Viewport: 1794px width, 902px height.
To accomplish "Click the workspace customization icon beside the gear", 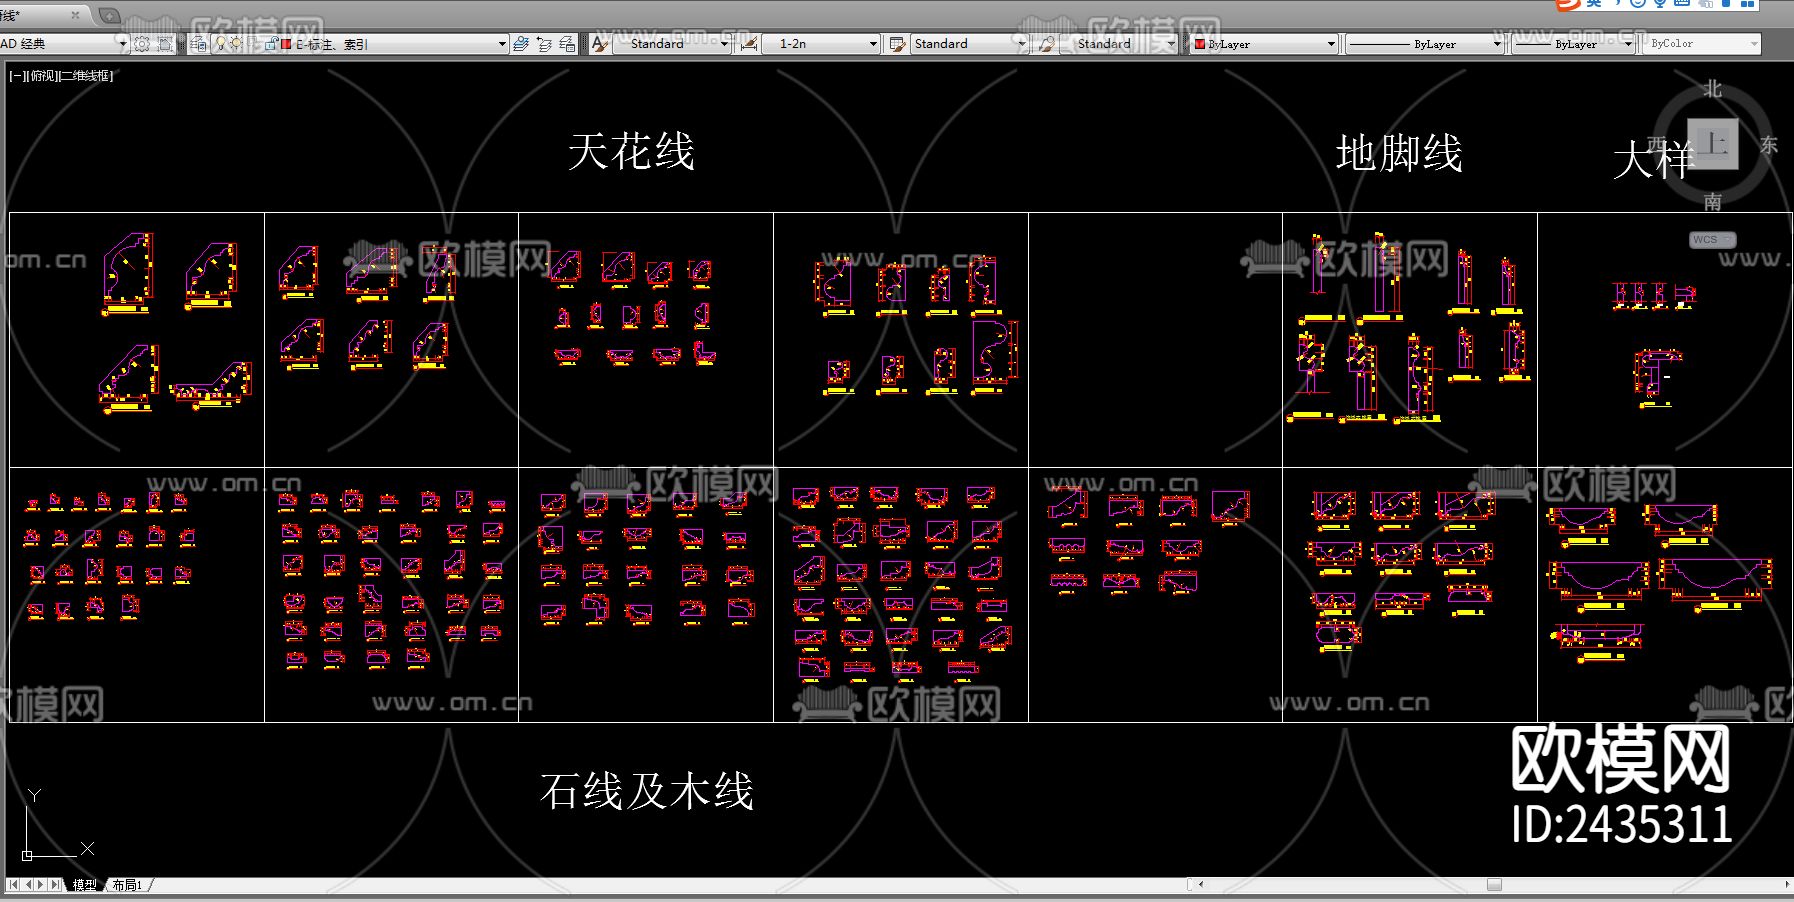I will point(165,44).
